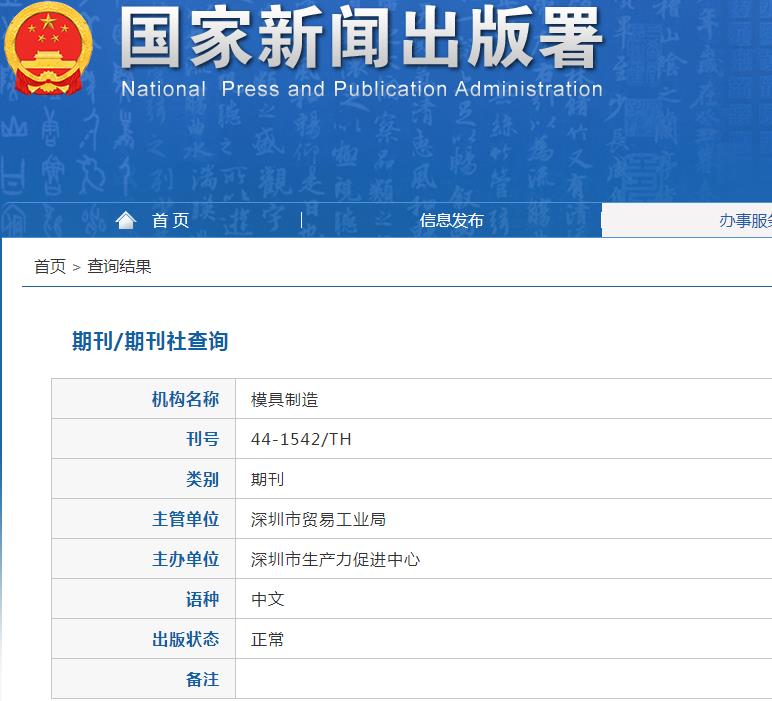Click the 查询结果 breadcrumb text
The width and height of the screenshot is (772, 701).
(119, 266)
